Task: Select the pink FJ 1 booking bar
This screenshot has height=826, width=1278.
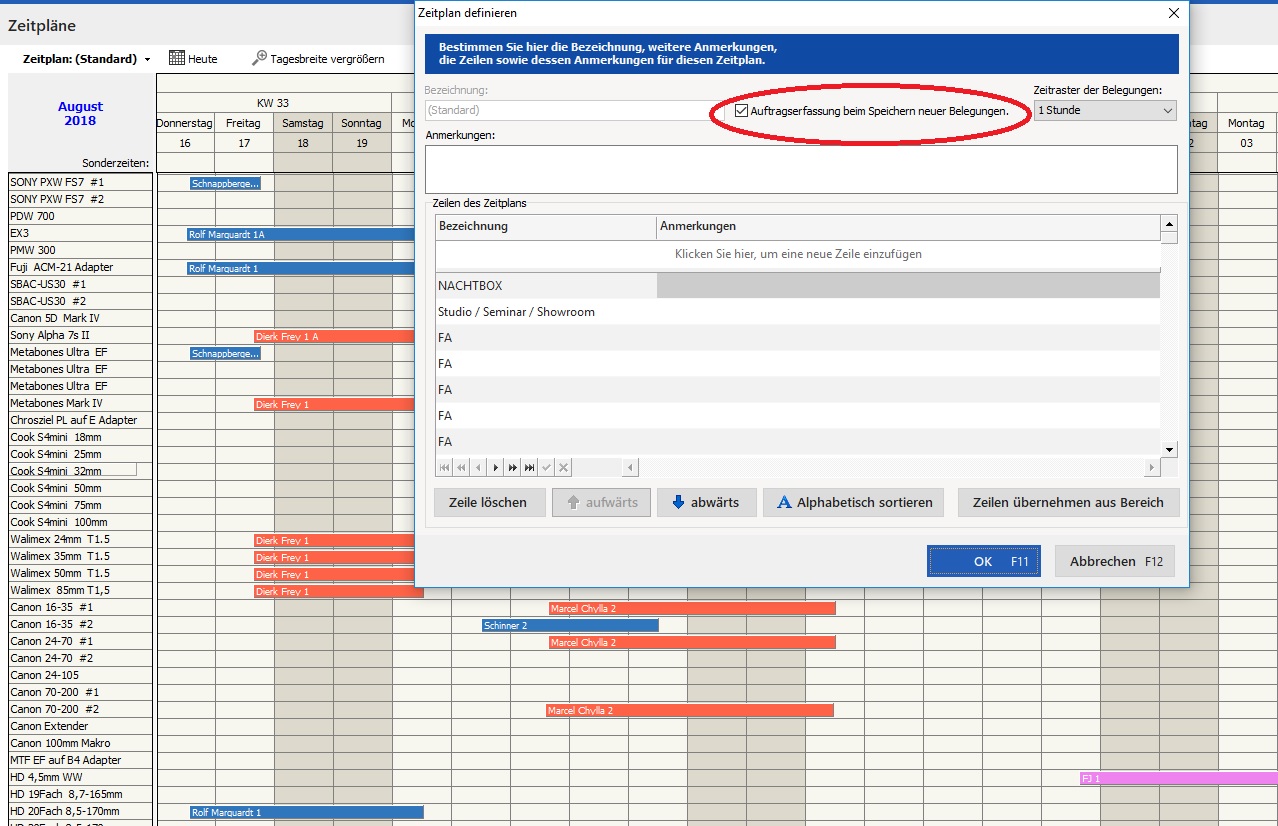Action: 1179,779
